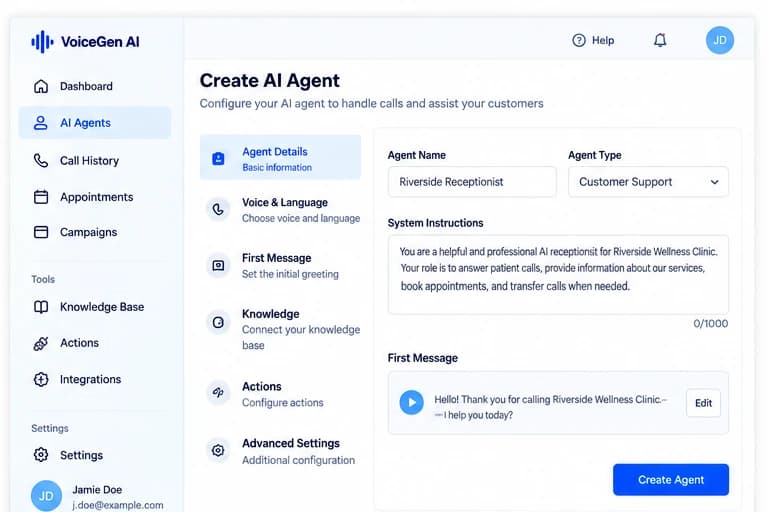Open Call History in sidebar
Image resolution: width=768 pixels, height=512 pixels.
[94, 161]
